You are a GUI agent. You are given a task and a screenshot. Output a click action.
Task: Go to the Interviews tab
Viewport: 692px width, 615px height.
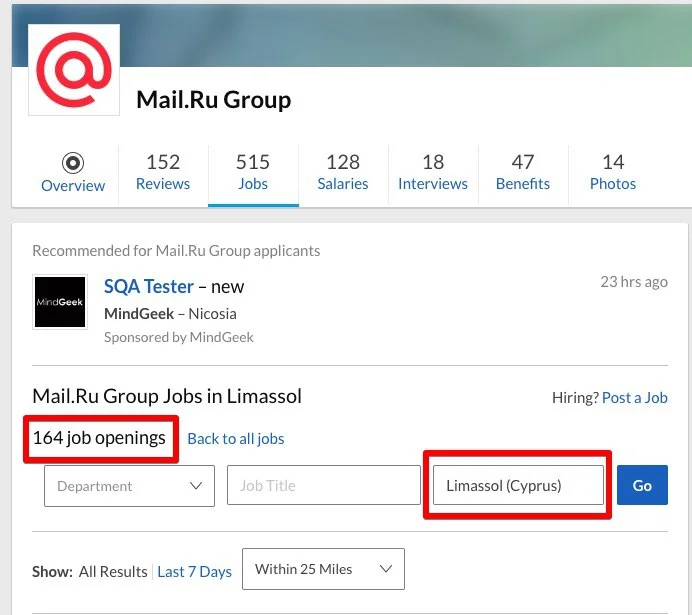coord(433,172)
